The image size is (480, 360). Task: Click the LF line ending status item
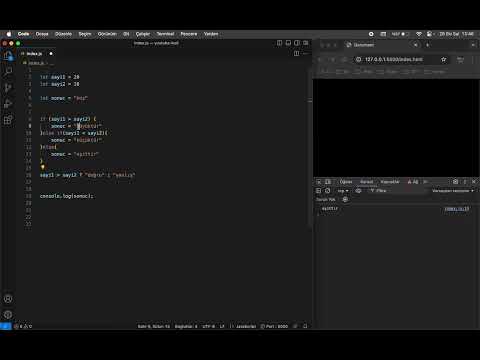click(x=222, y=326)
